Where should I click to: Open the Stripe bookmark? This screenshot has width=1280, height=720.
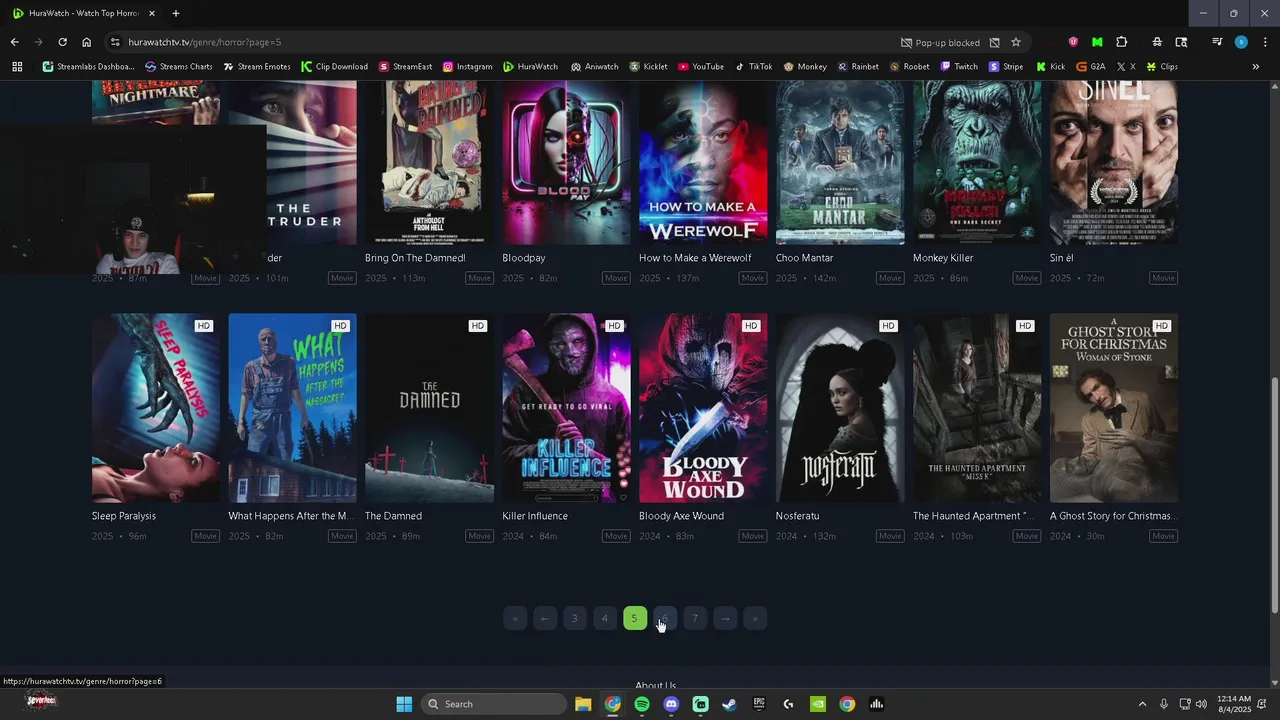pos(1006,67)
